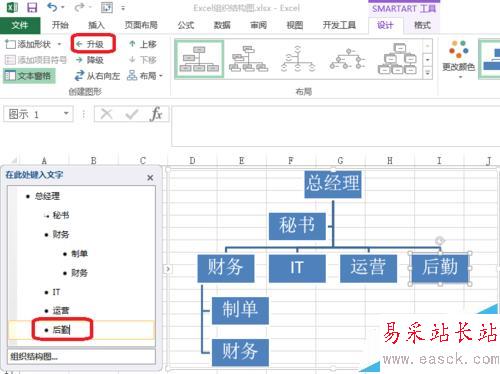
Task: Click 添加形状 button
Action: tap(28, 44)
